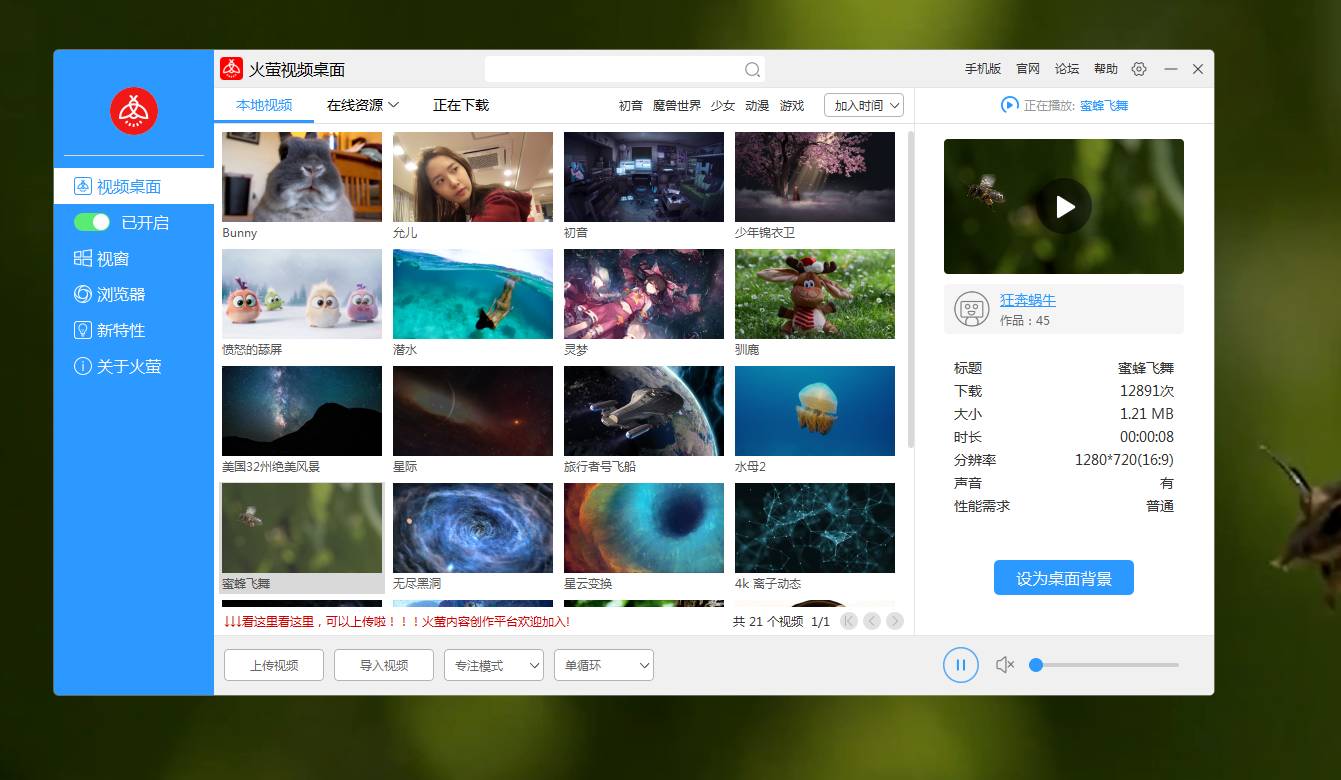The image size is (1341, 780).
Task: Click the red firefly logo in sidebar
Action: point(134,111)
